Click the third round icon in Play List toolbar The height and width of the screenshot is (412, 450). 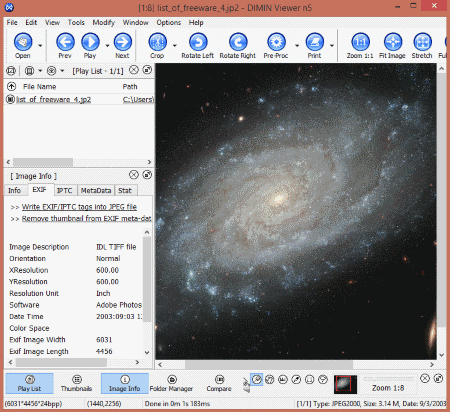coord(51,71)
